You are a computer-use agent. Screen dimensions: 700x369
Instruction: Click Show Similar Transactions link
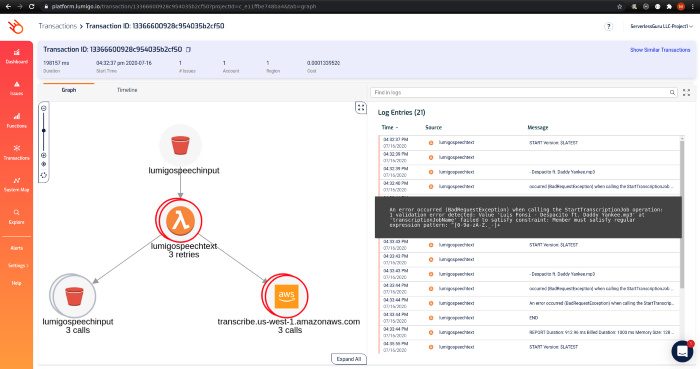(x=660, y=50)
